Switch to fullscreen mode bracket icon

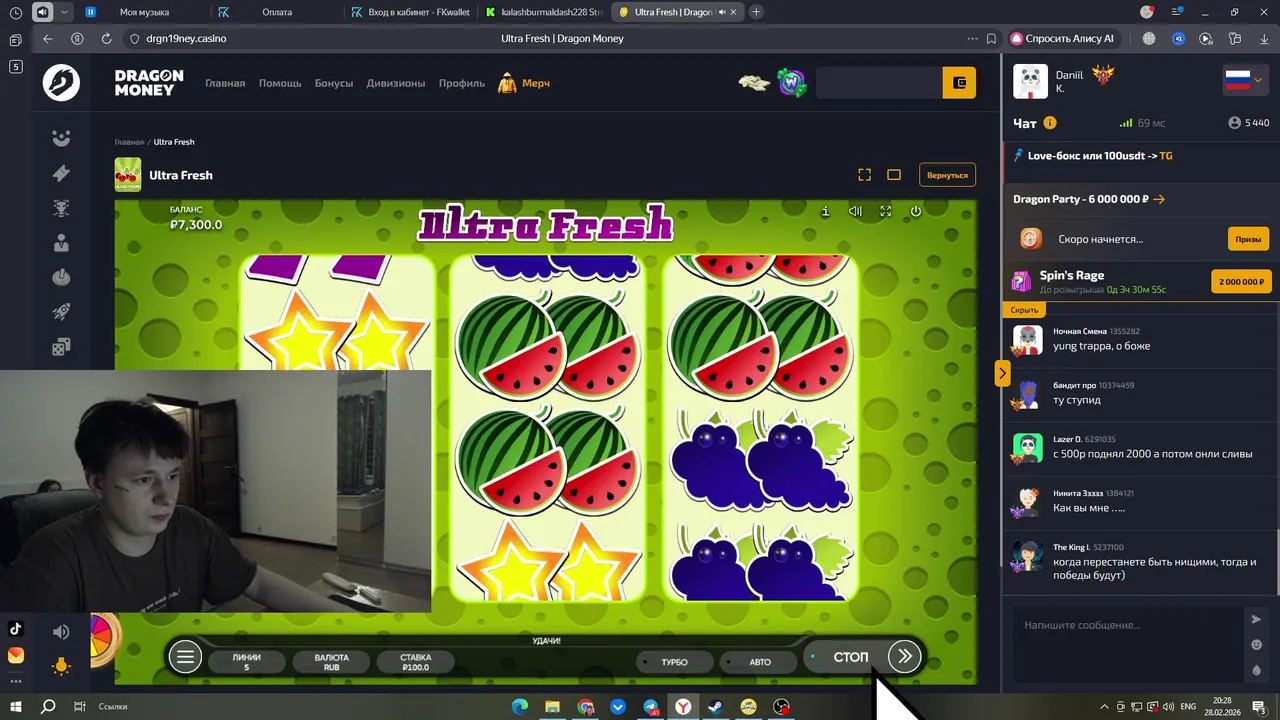pos(865,175)
